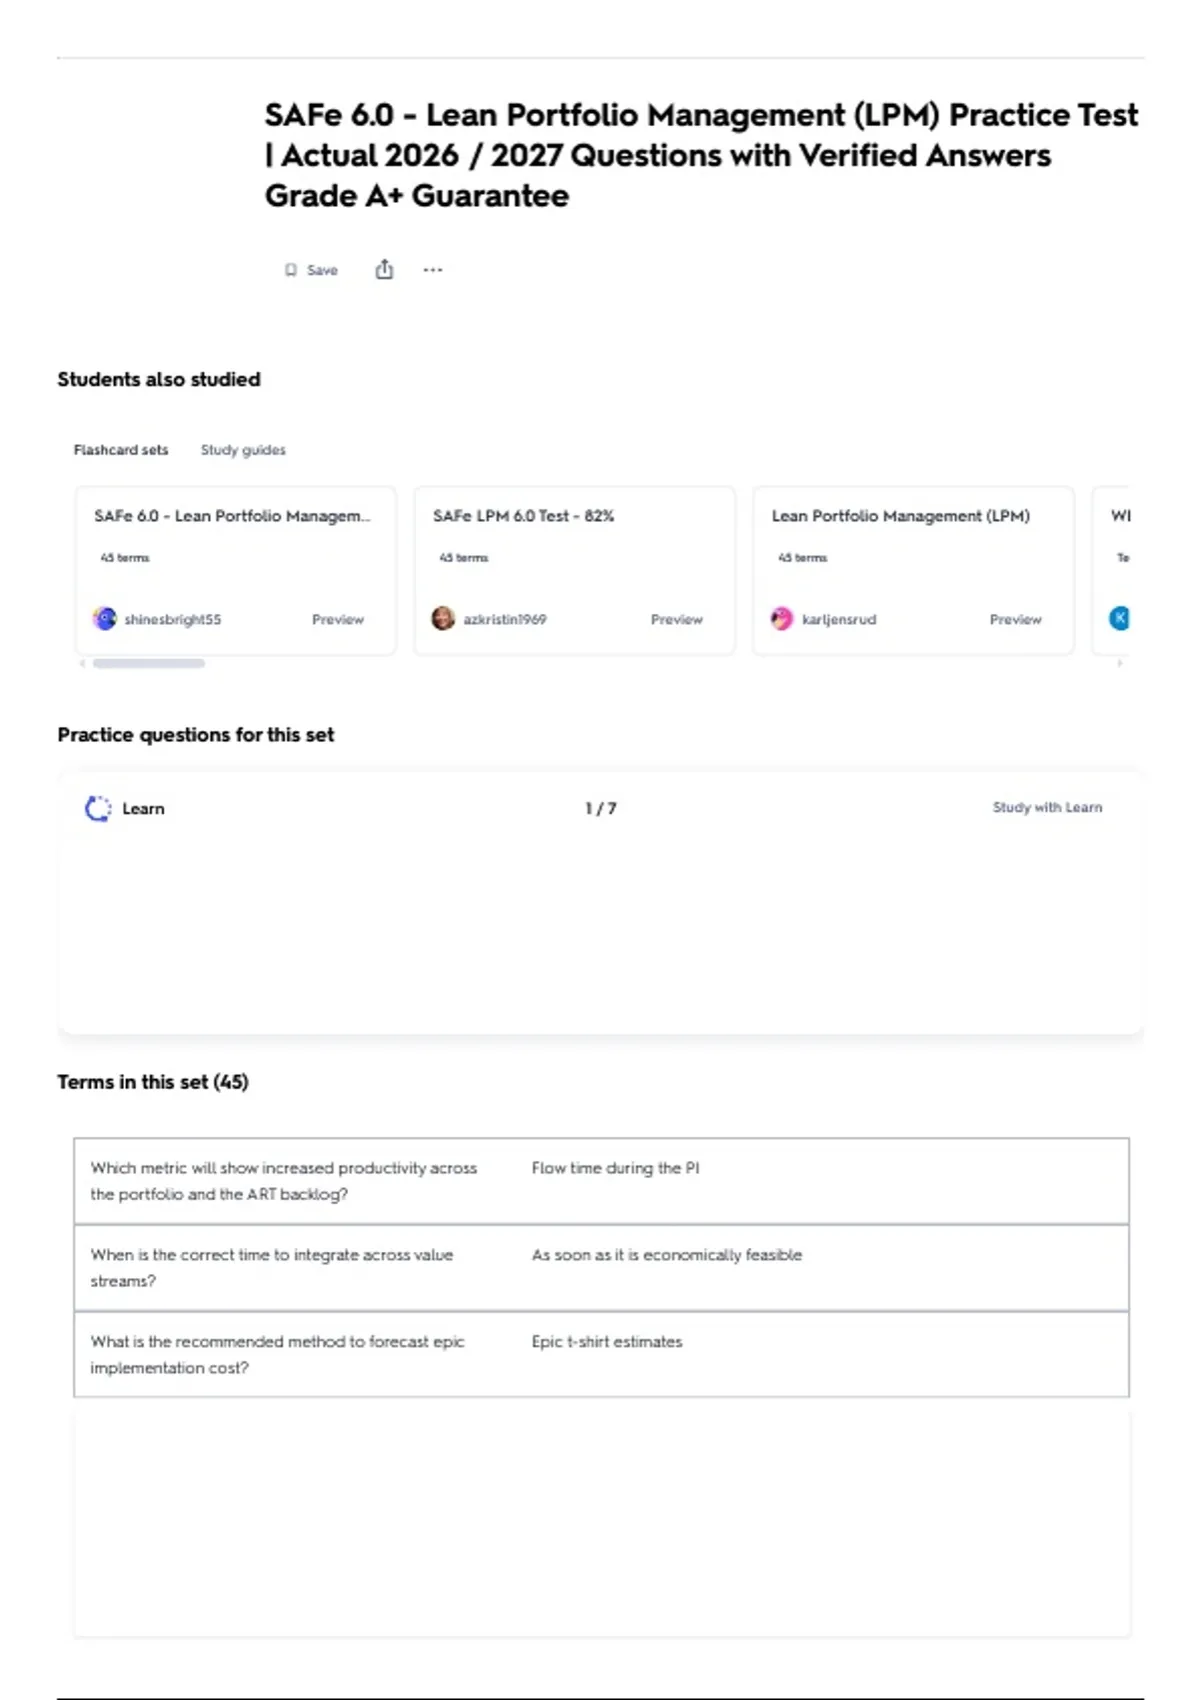
Task: Click shinesbright55's avatar icon
Action: tap(104, 619)
